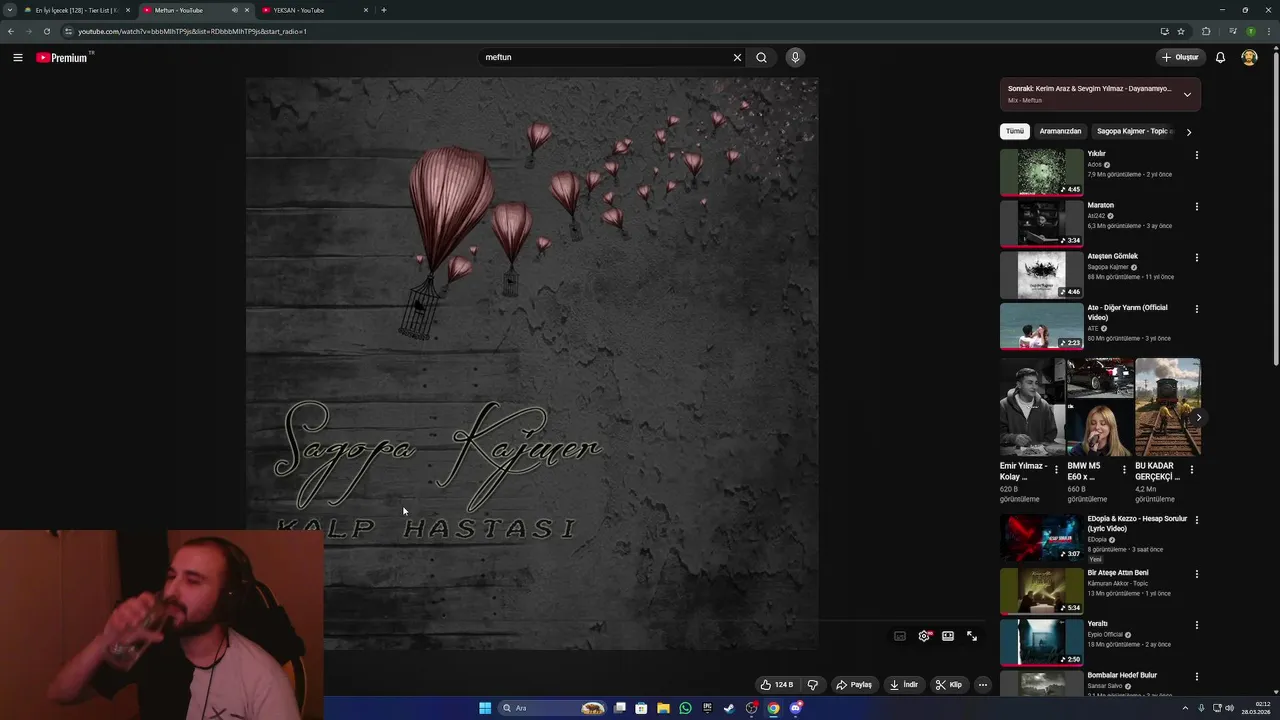Switch player to theater mode
The width and height of the screenshot is (1280, 720).
point(948,636)
